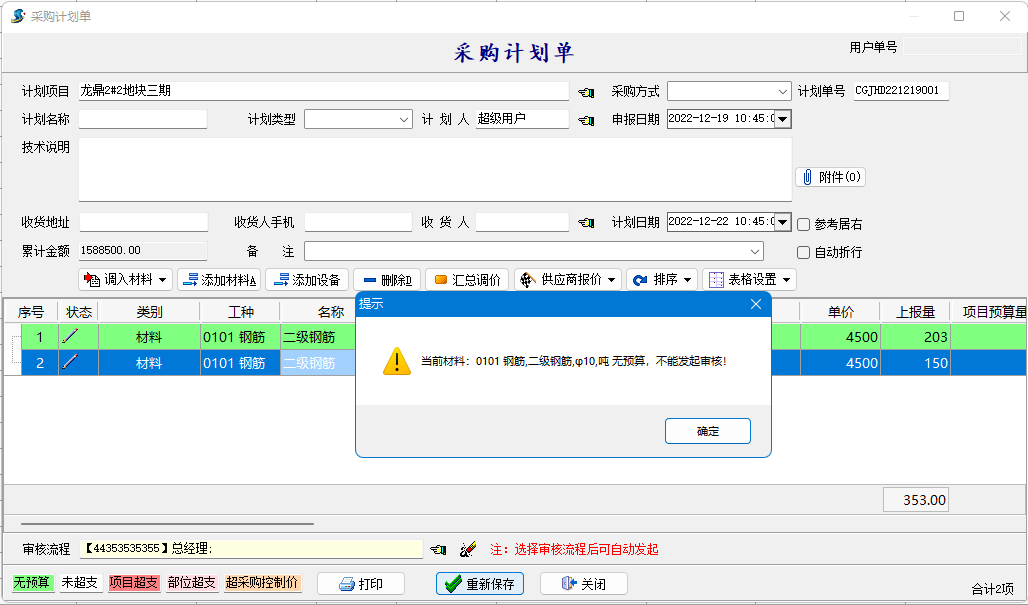Click 确定 in the warning dialog
The height and width of the screenshot is (605, 1028).
click(707, 431)
